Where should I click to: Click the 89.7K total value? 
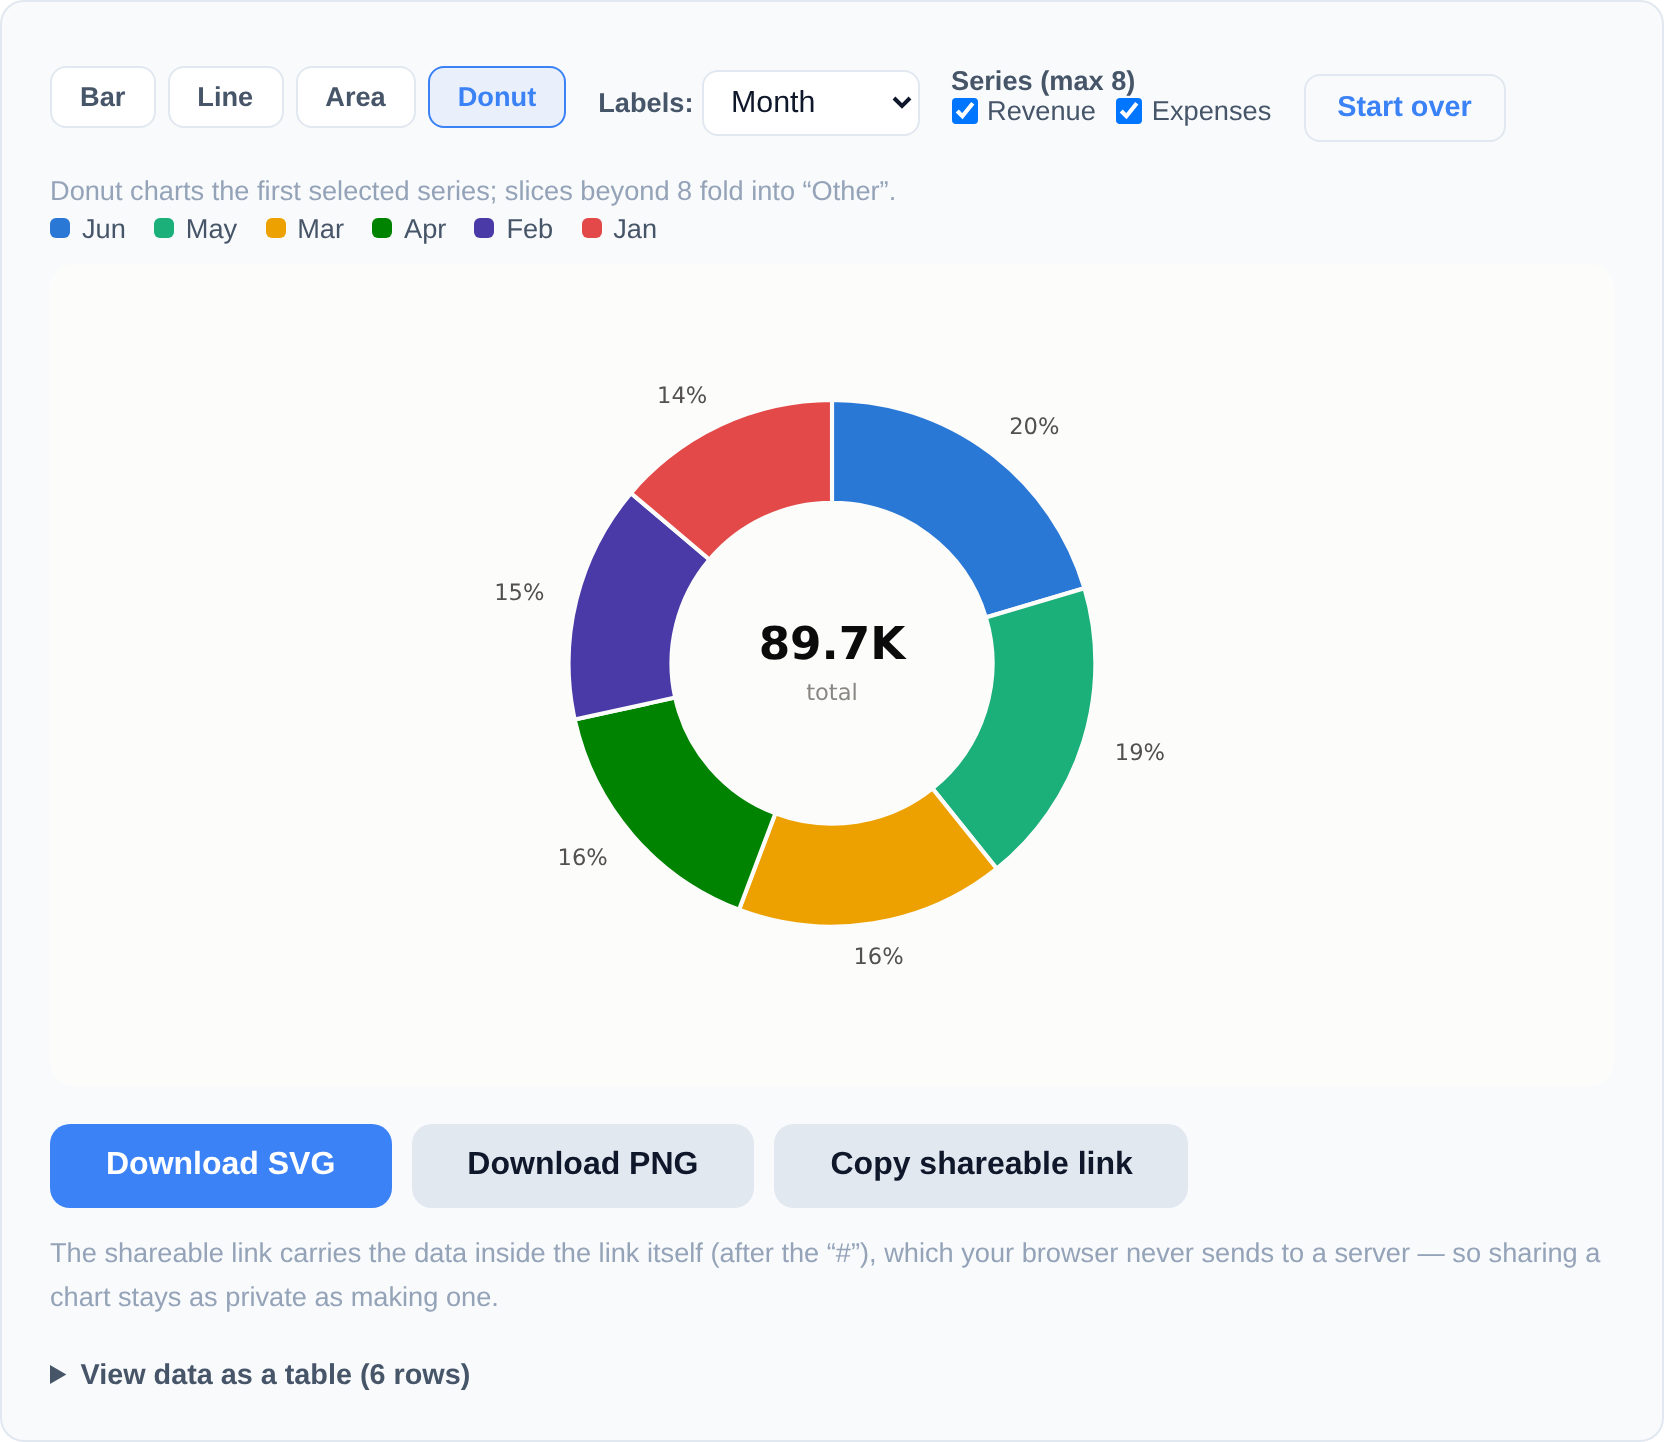coord(833,643)
